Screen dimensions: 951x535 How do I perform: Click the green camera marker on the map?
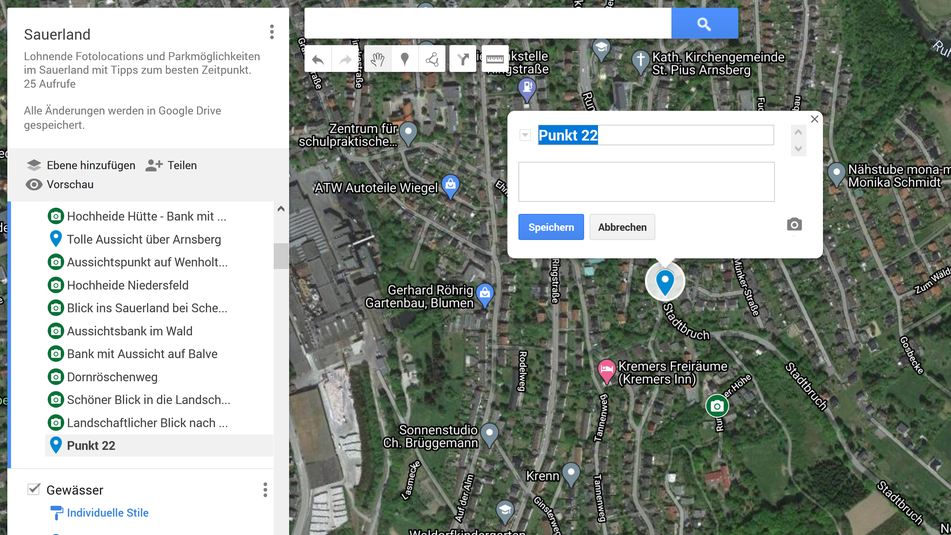click(717, 406)
